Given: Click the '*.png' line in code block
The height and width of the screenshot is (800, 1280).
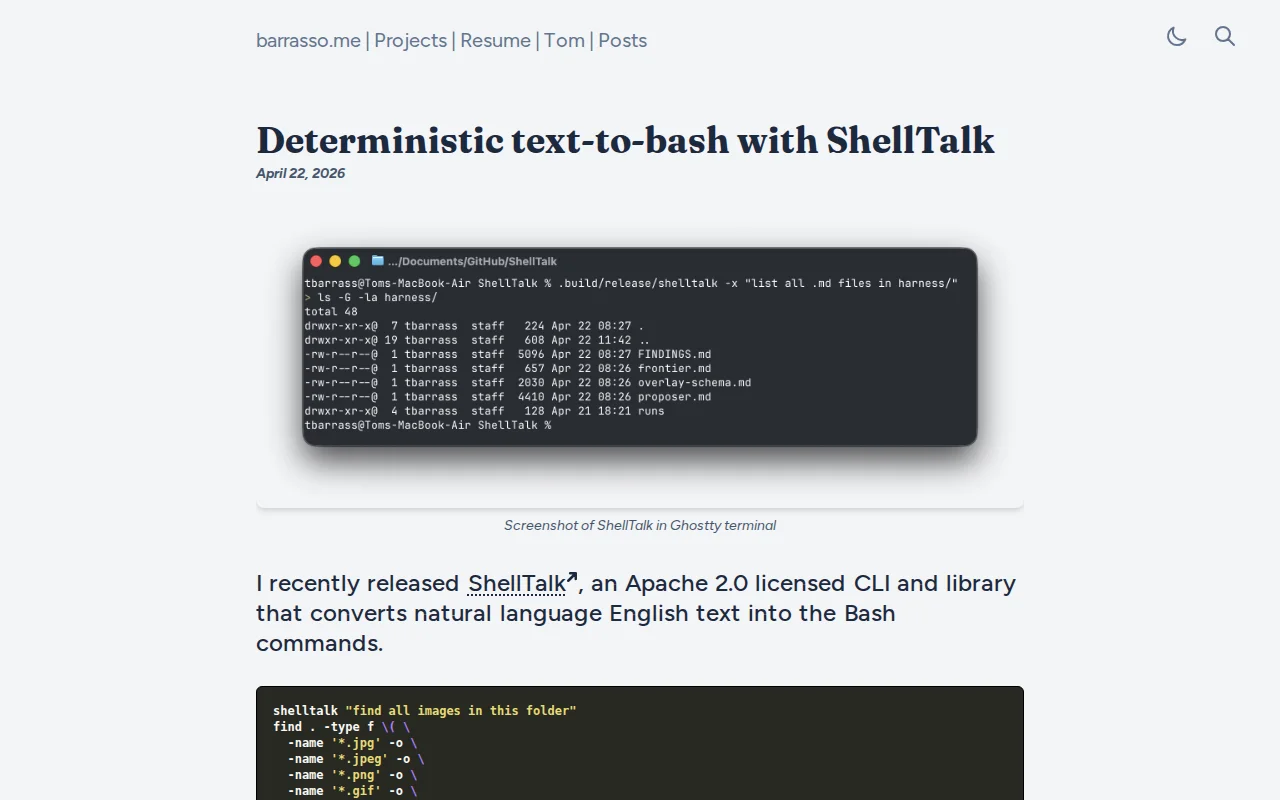Looking at the screenshot, I should (x=352, y=775).
